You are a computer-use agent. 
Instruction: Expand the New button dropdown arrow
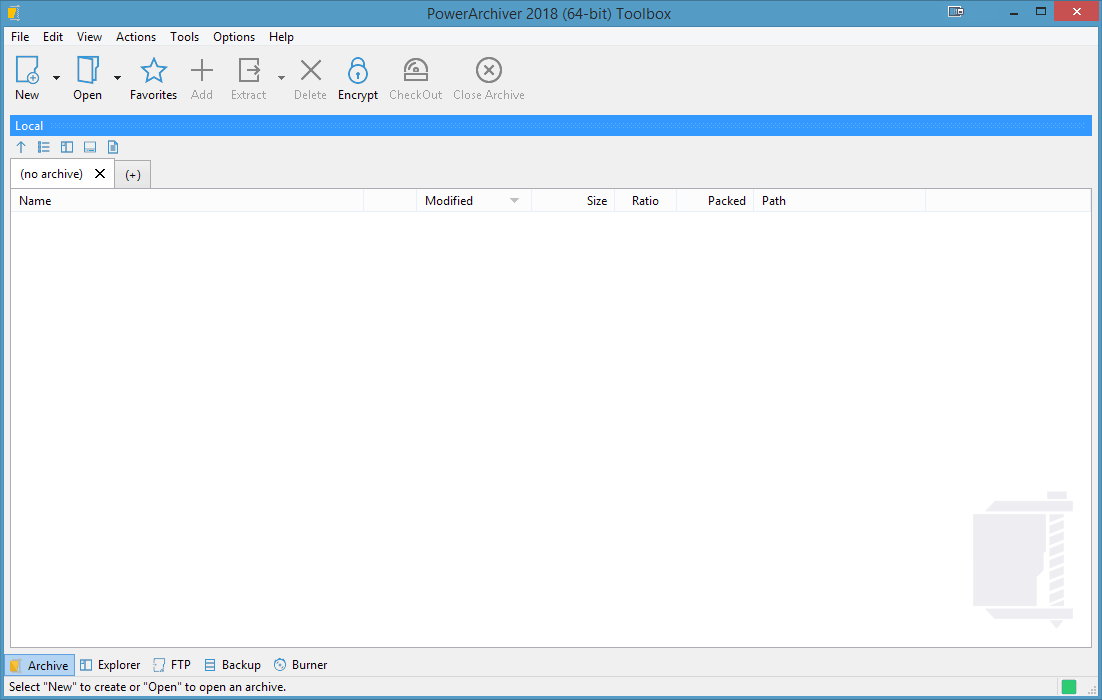click(x=56, y=78)
